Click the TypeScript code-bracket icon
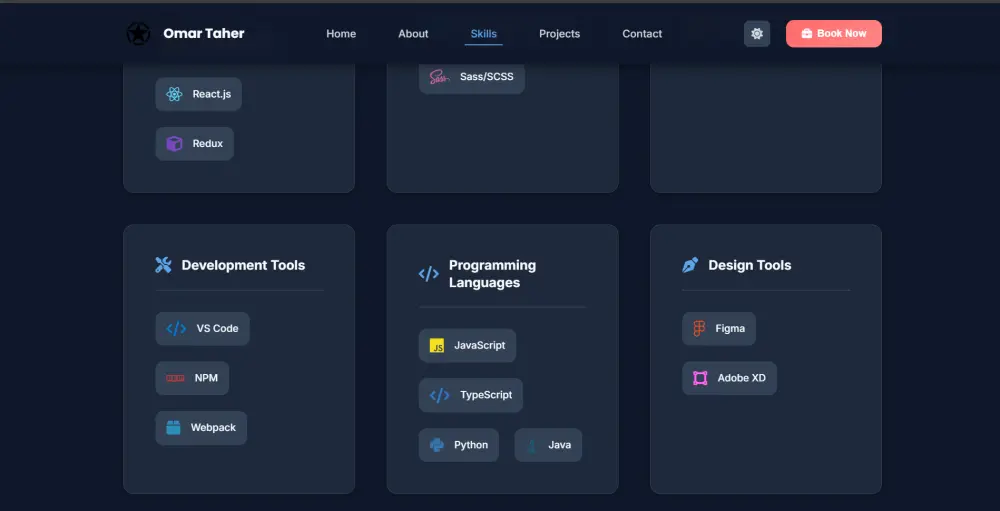 click(x=439, y=396)
